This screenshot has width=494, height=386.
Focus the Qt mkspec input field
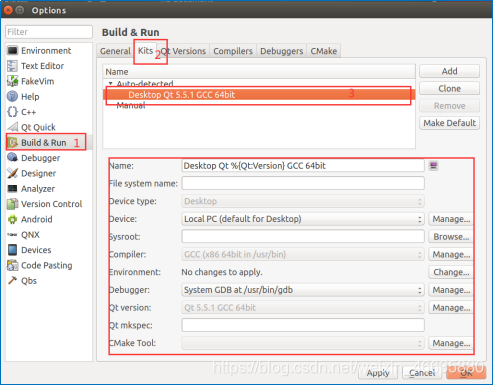(x=303, y=325)
